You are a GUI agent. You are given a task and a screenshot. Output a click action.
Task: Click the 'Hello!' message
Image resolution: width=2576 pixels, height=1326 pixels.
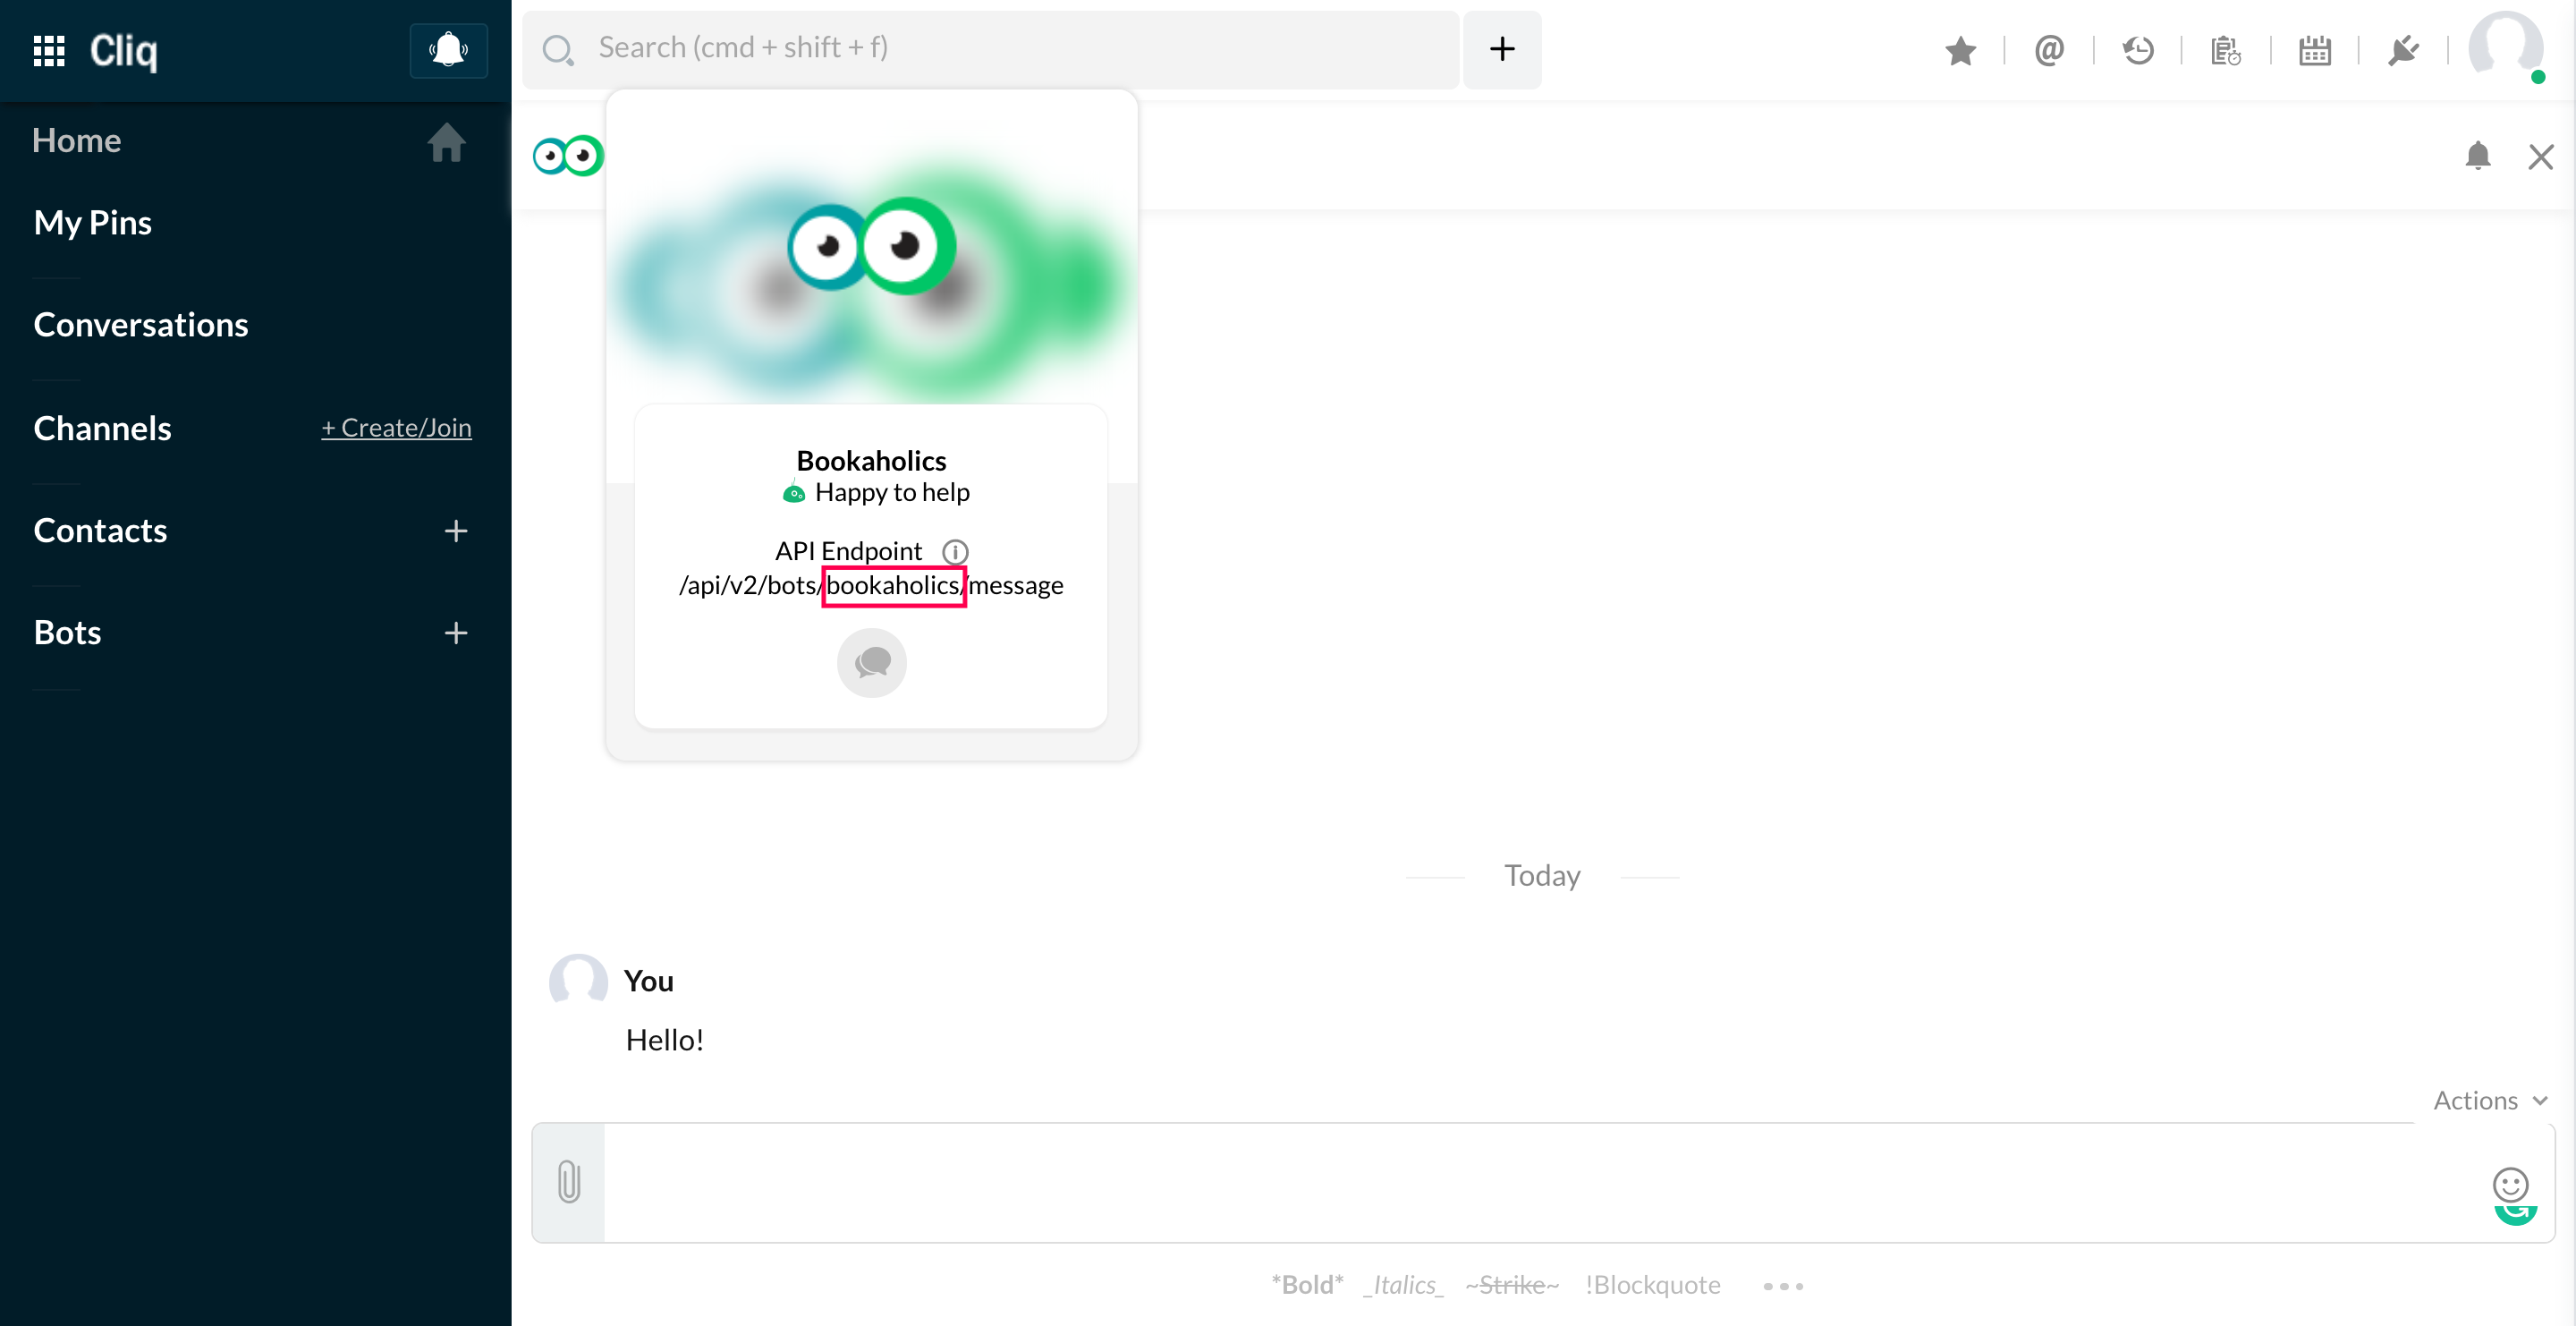[x=665, y=1040]
